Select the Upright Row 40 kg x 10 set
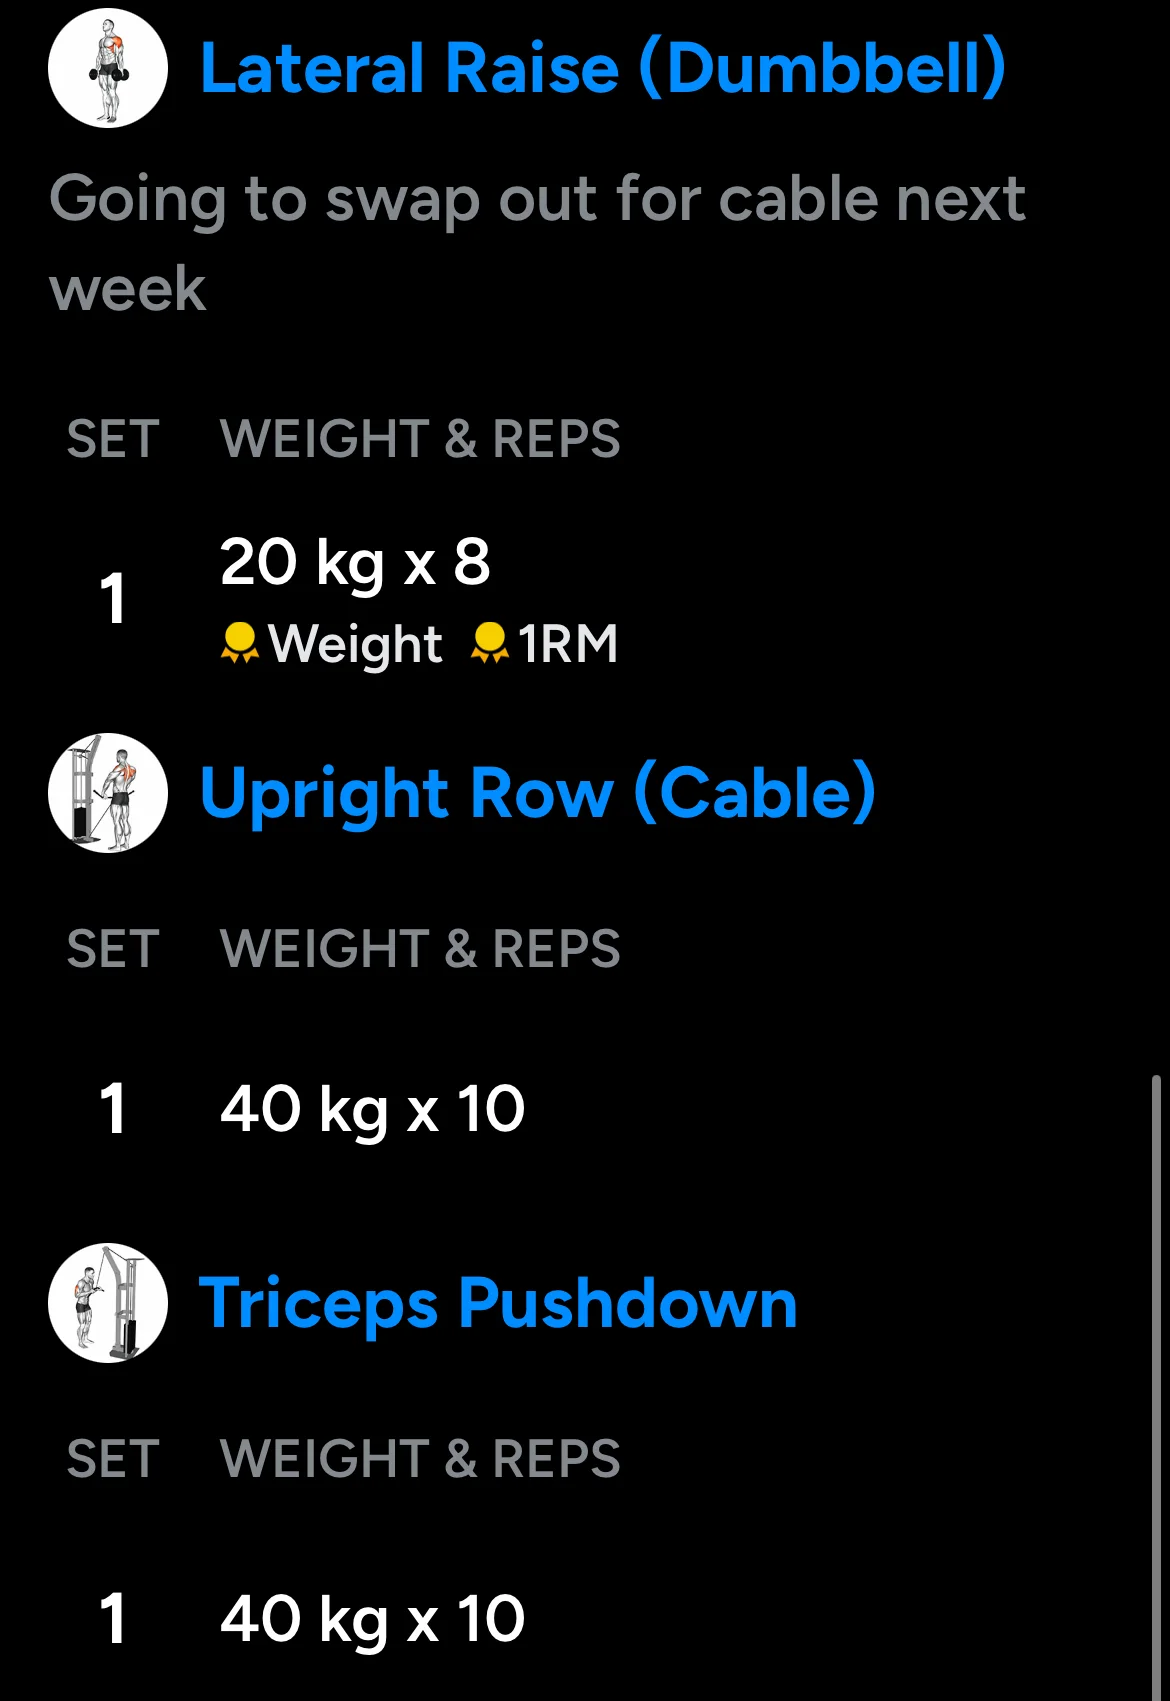The height and width of the screenshot is (1701, 1170). 372,1109
